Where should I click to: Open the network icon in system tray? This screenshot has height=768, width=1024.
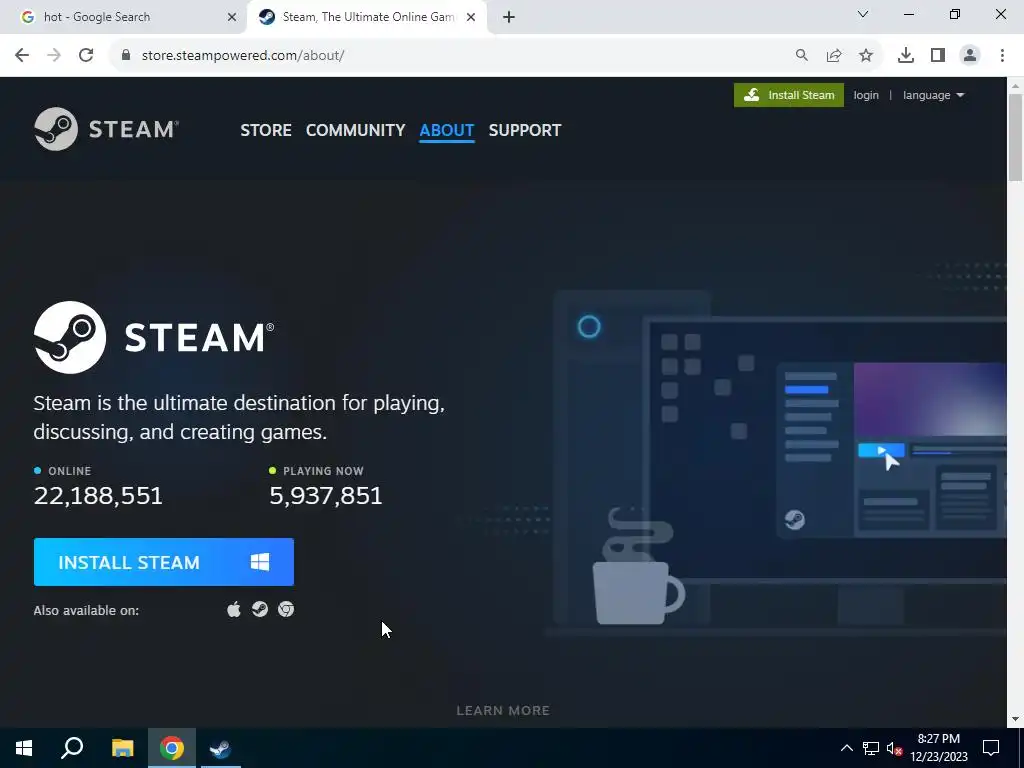[x=871, y=748]
